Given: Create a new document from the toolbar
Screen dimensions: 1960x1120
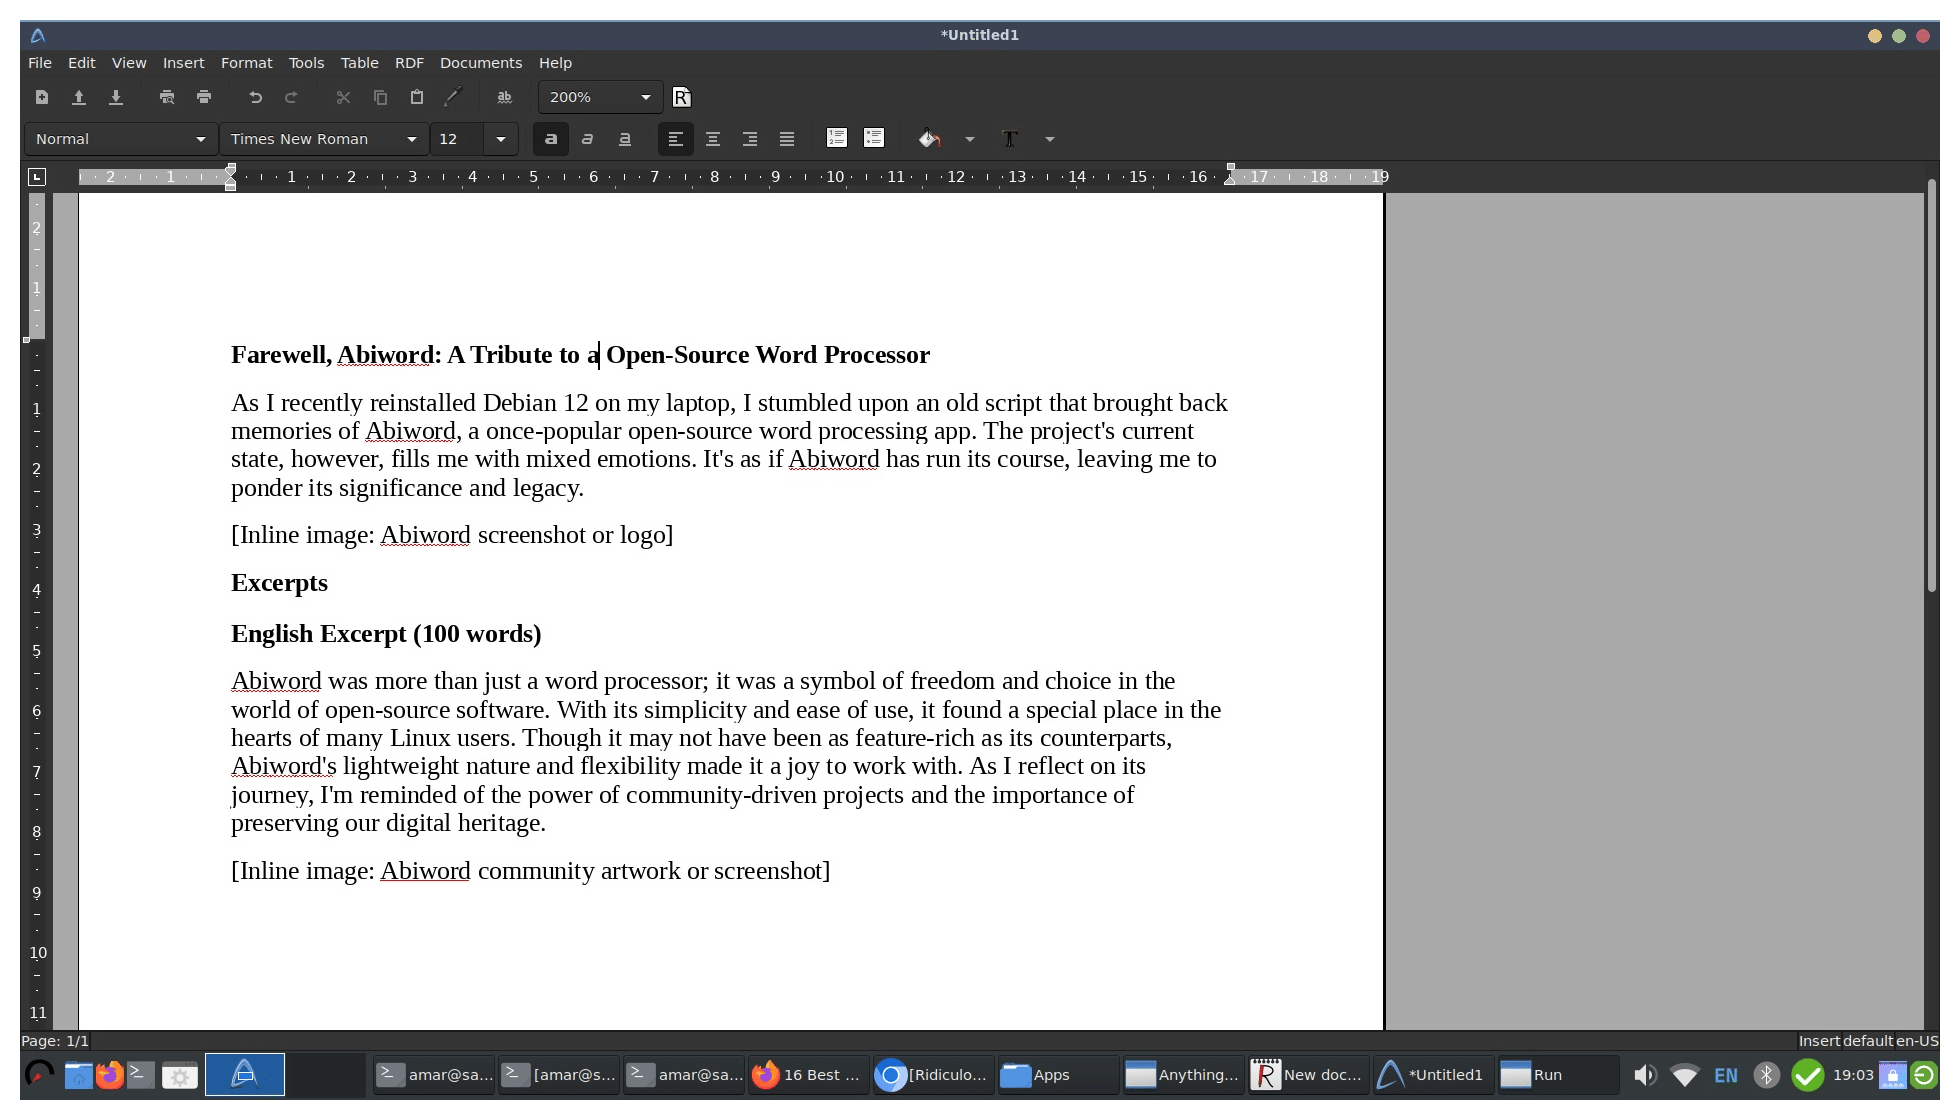Looking at the screenshot, I should [x=42, y=97].
